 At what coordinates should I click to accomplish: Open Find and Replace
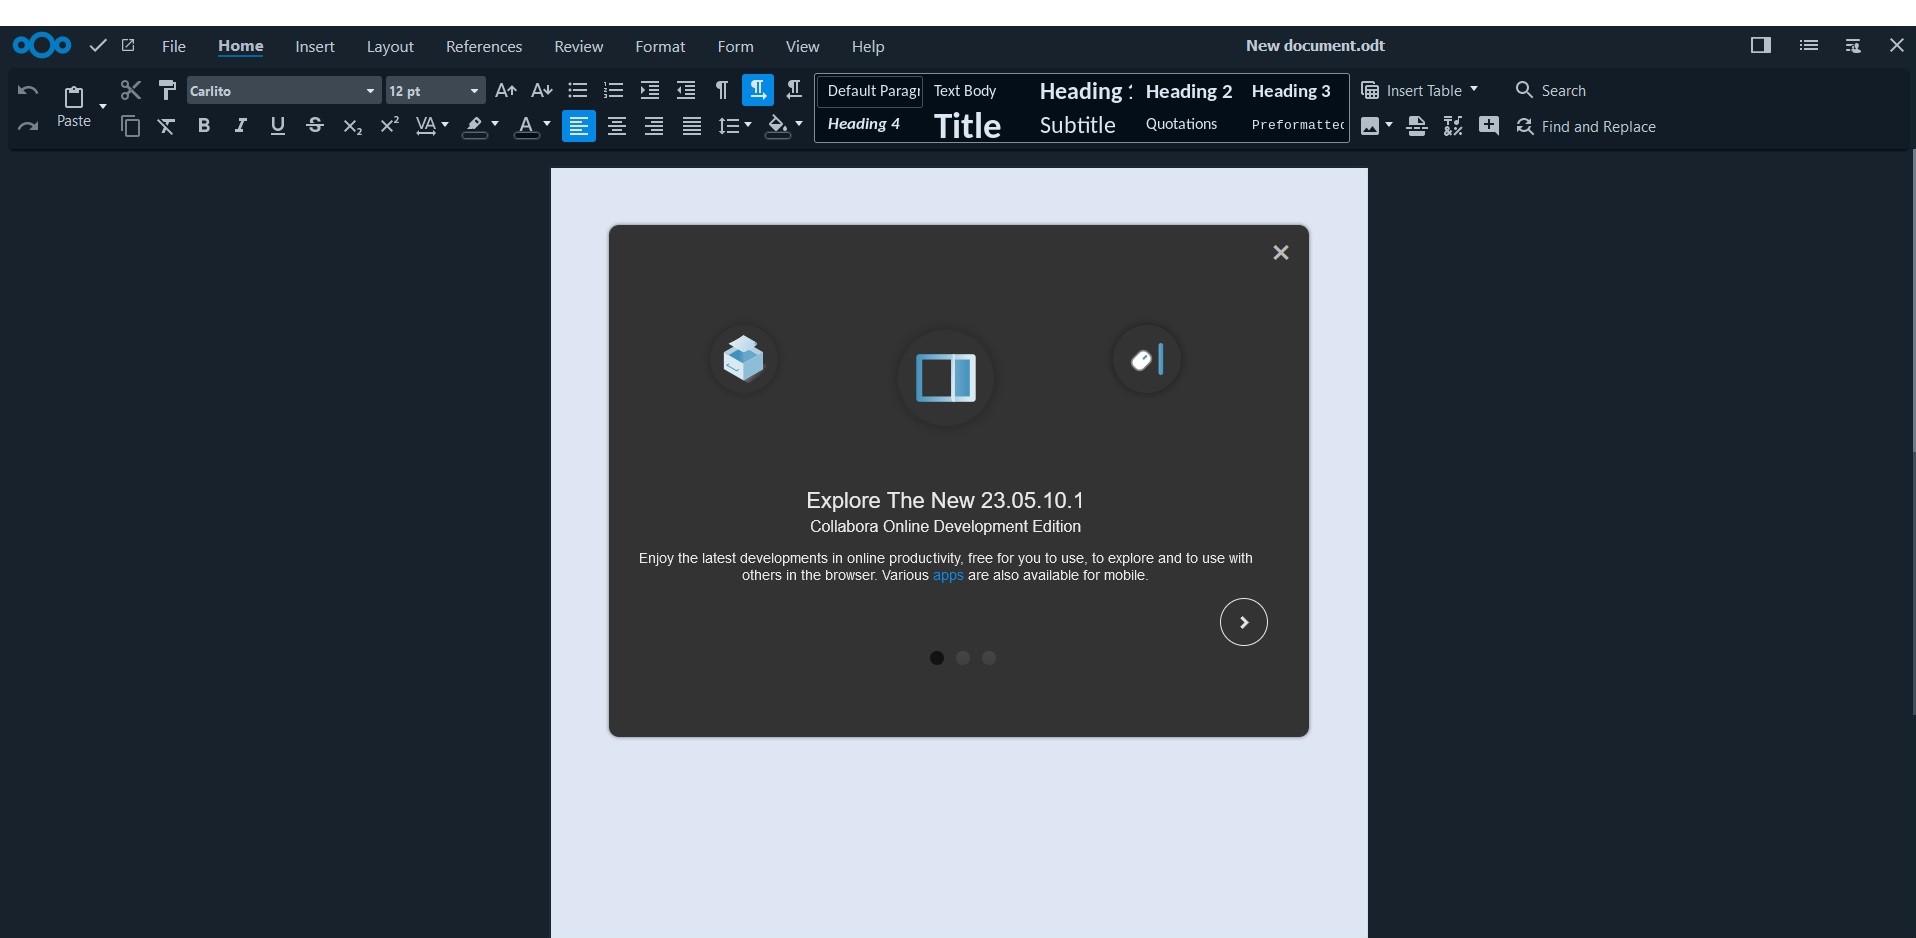point(1588,126)
